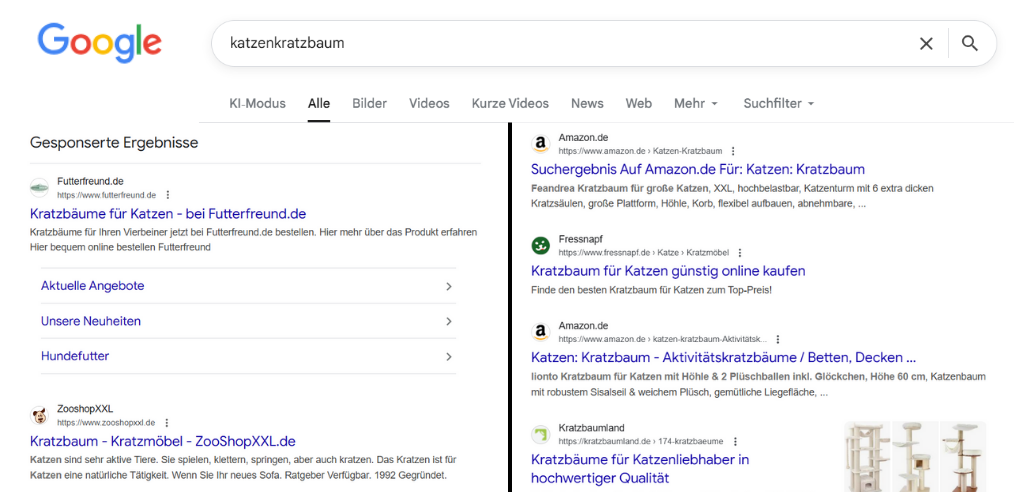This screenshot has width=1024, height=492.
Task: Open three-dot menu beside katzen-kratzbaum-Aktivitätsk... breadcrumb
Action: 778,339
